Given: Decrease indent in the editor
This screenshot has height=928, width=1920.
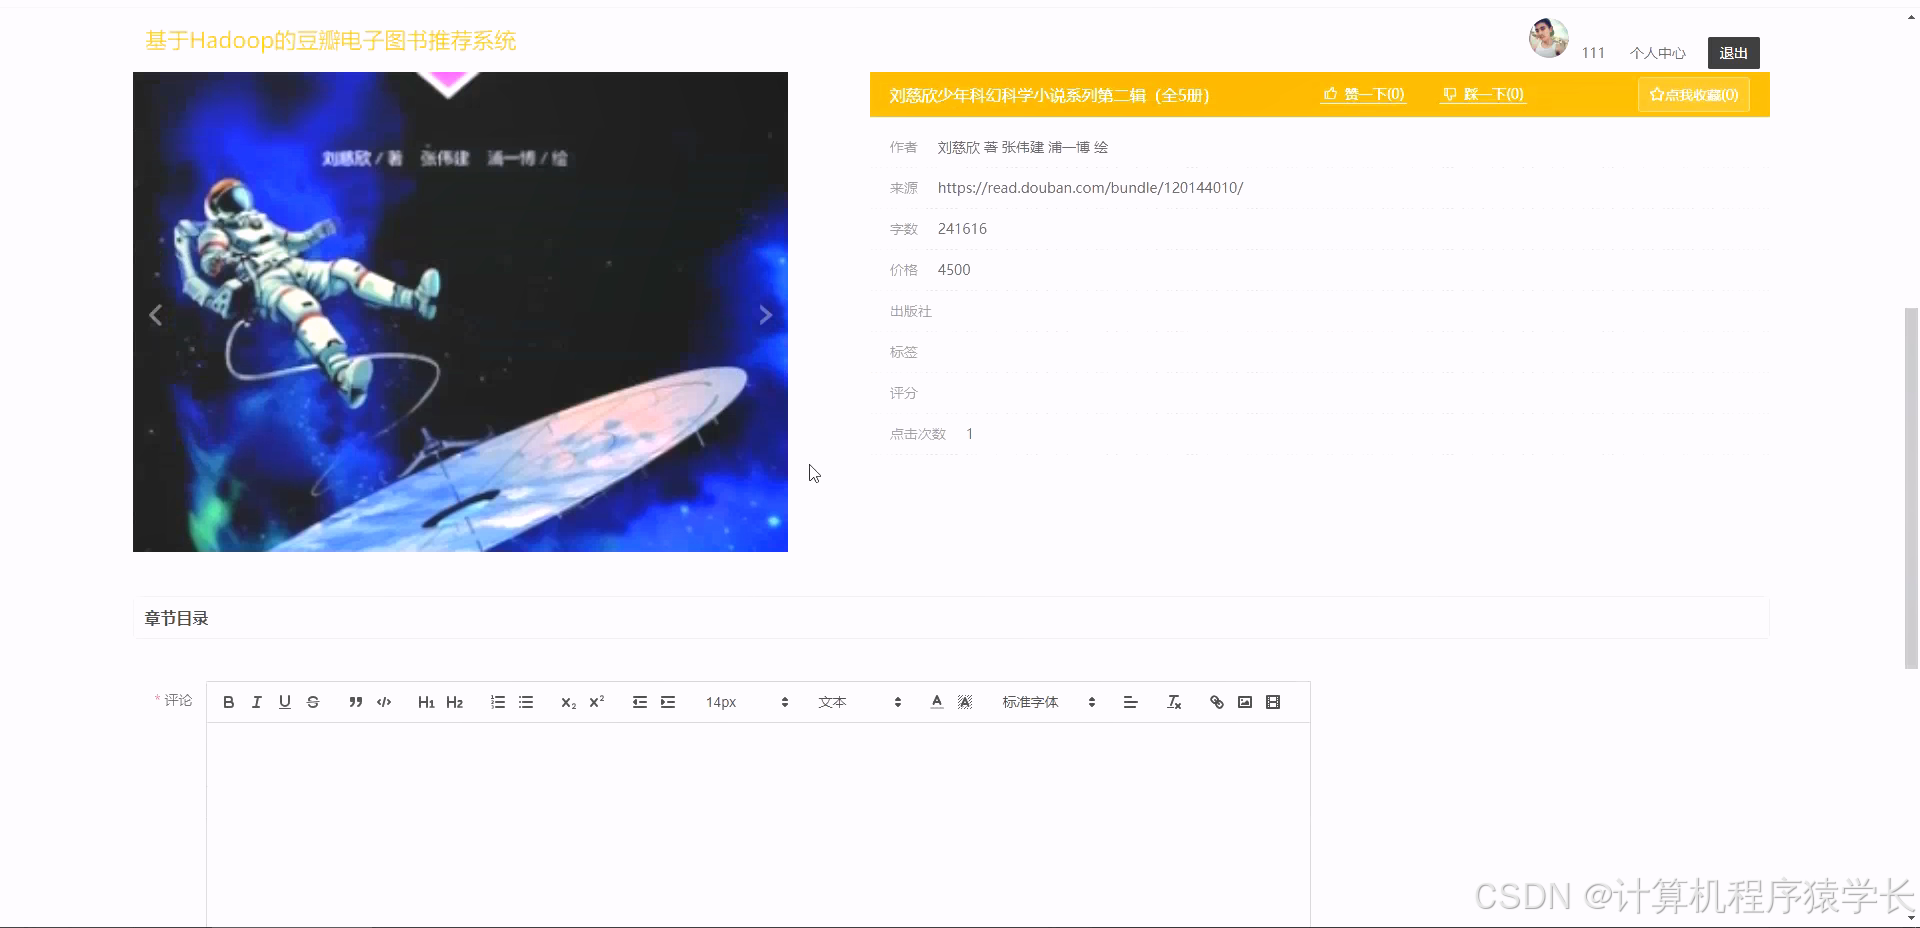Looking at the screenshot, I should click(640, 702).
